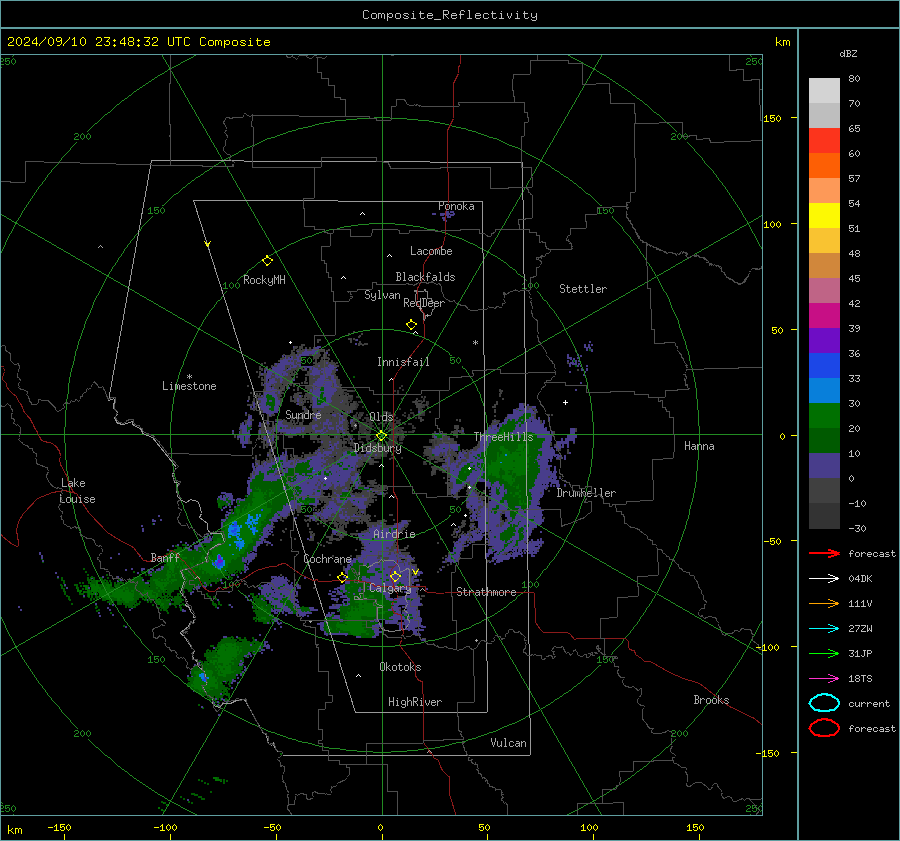Image resolution: width=900 pixels, height=841 pixels.
Task: Select the yellow diamond marker below RedDeer
Action: (x=412, y=325)
